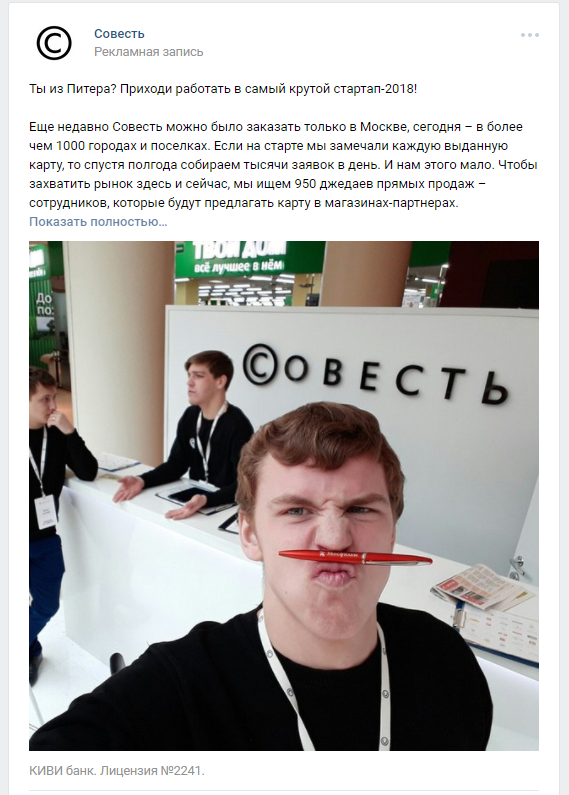Open the attached selfie photo
569x795 pixels.
(284, 495)
